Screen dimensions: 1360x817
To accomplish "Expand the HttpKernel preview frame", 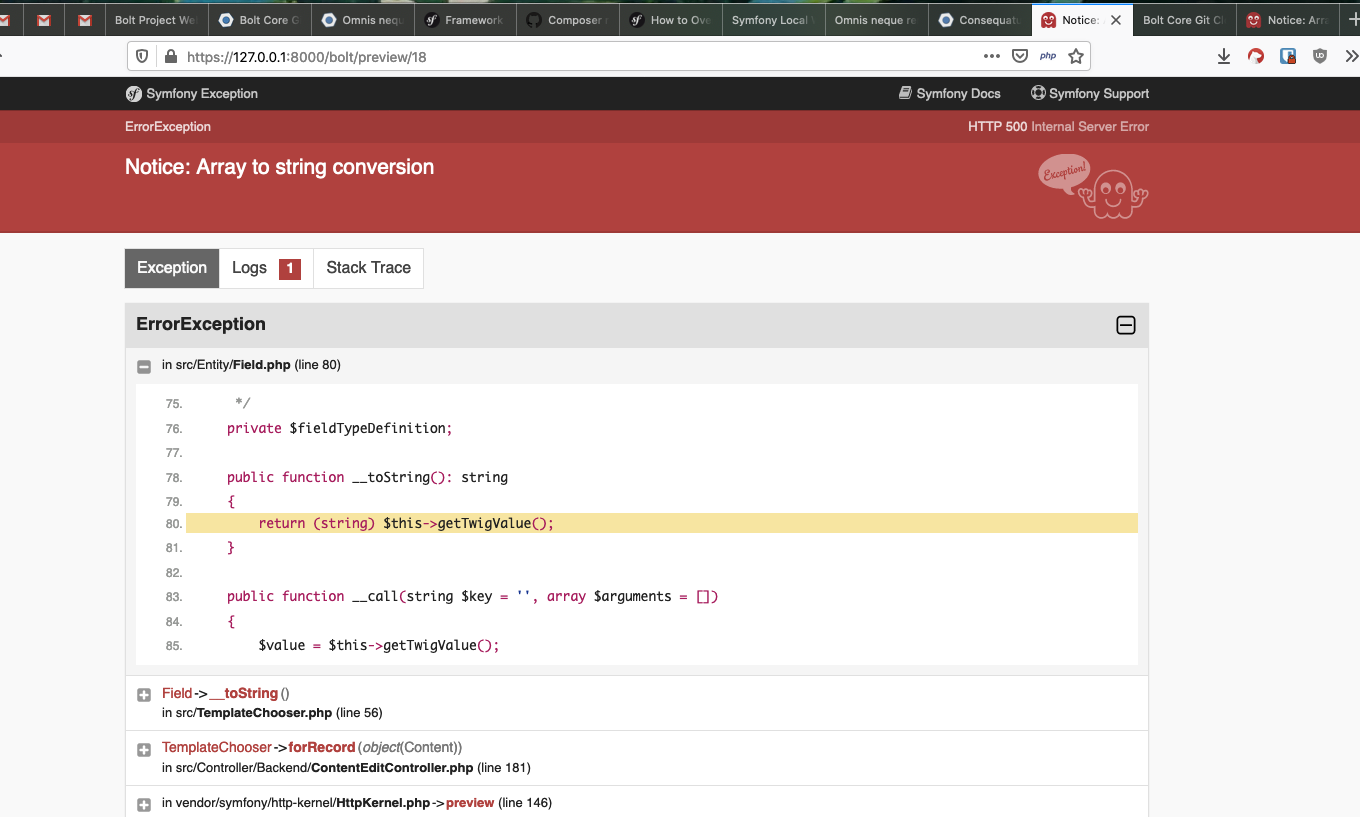I will coord(143,803).
